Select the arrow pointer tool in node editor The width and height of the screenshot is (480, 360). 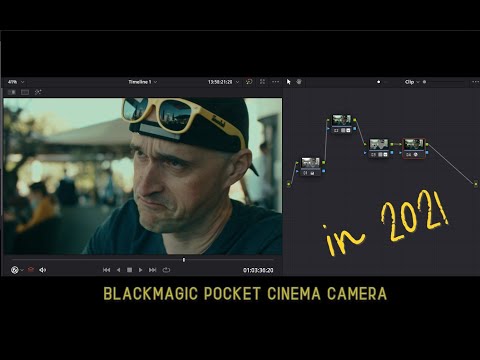pyautogui.click(x=289, y=82)
